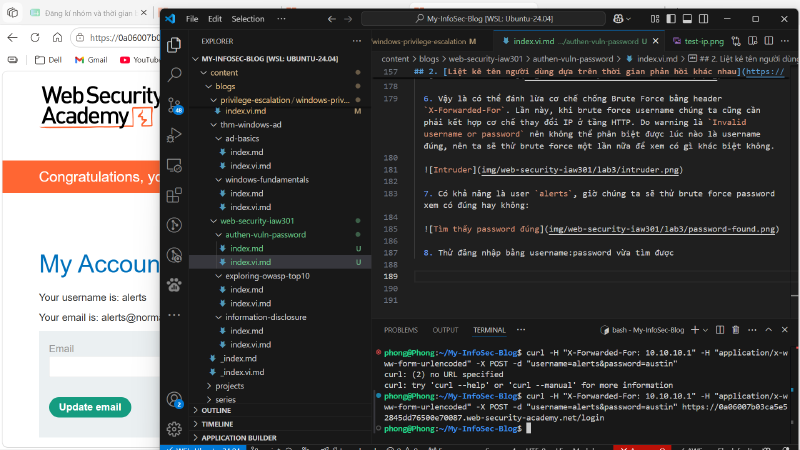
Task: Open _index.vi.md in blogs folder
Action: pyautogui.click(x=243, y=372)
